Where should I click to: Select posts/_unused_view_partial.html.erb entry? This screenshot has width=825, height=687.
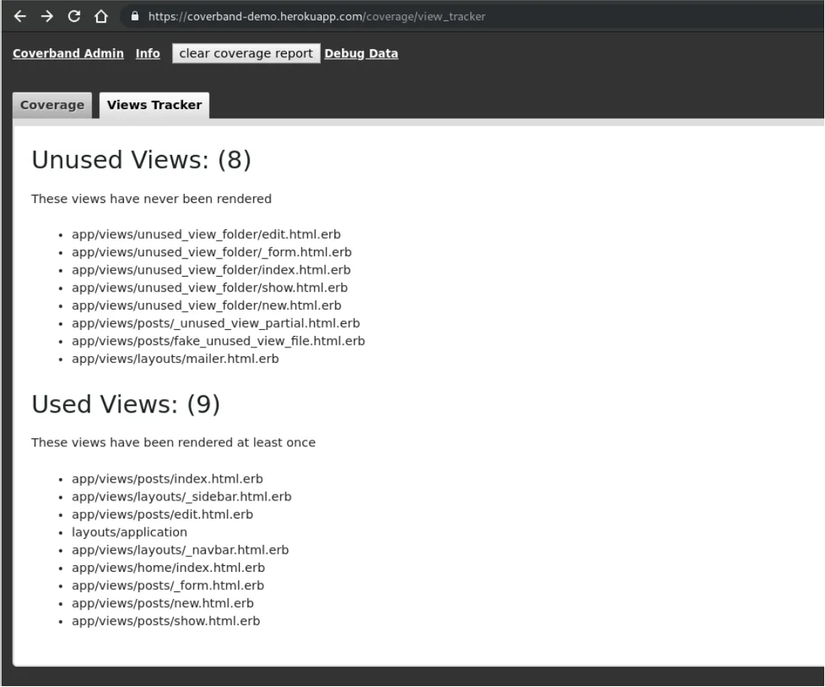tap(216, 324)
